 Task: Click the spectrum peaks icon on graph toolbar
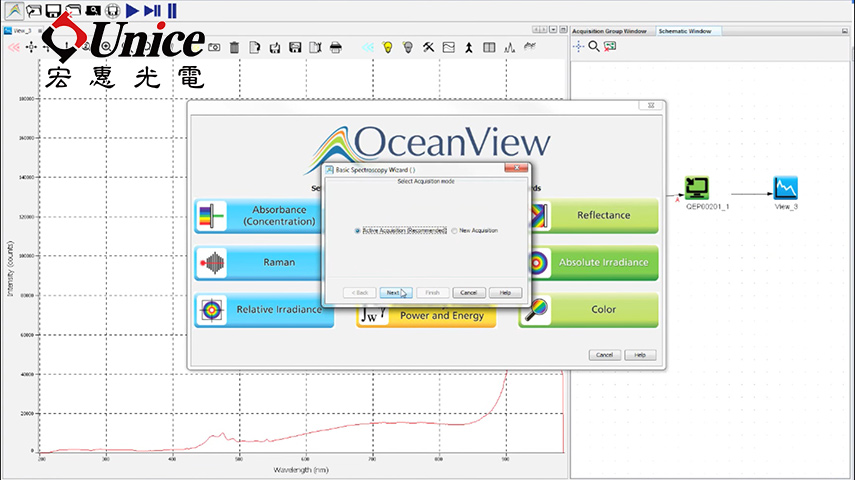tap(509, 47)
